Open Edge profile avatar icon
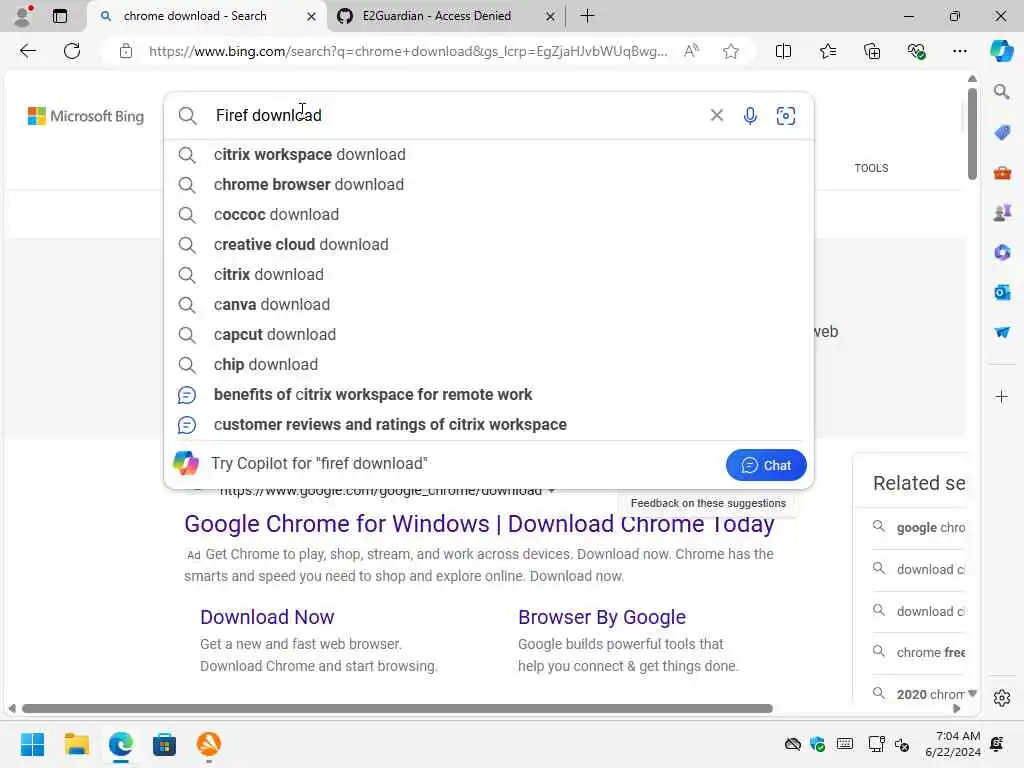The width and height of the screenshot is (1024, 768). [x=23, y=16]
